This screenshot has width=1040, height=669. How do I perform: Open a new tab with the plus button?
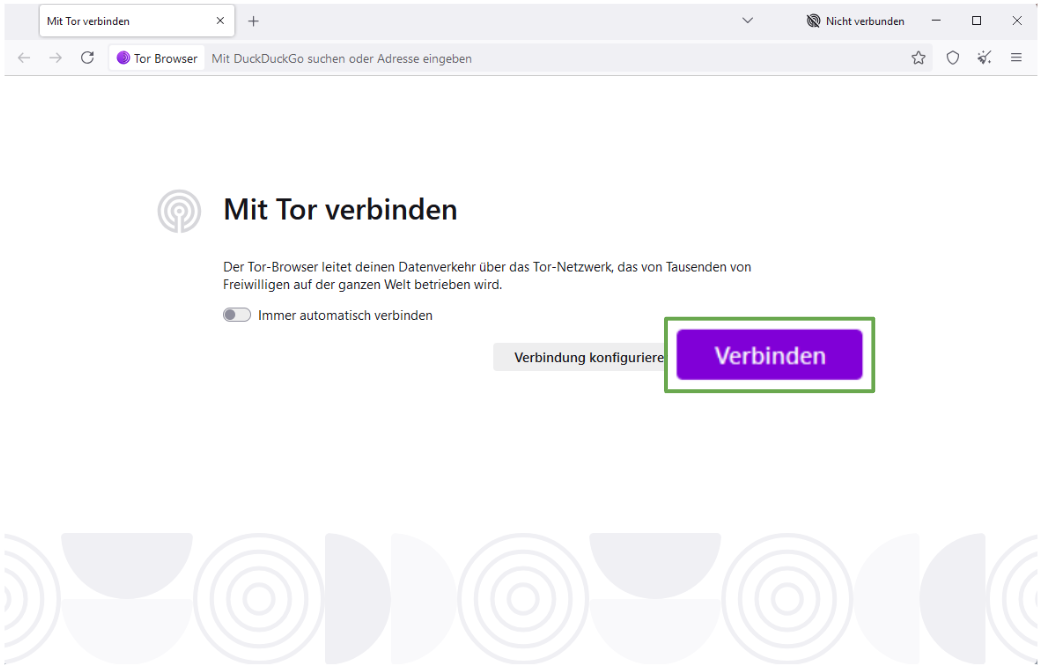tap(253, 20)
